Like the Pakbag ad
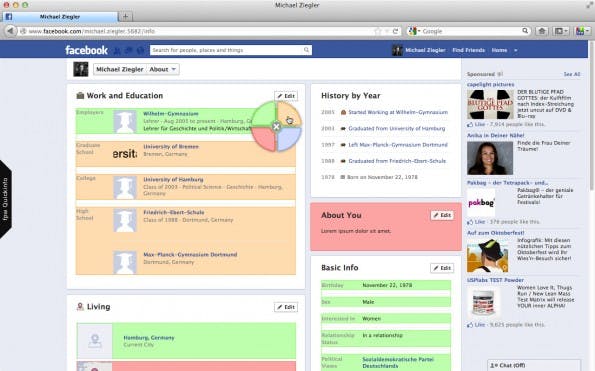Image resolution: width=595 pixels, height=371 pixels. 480,222
